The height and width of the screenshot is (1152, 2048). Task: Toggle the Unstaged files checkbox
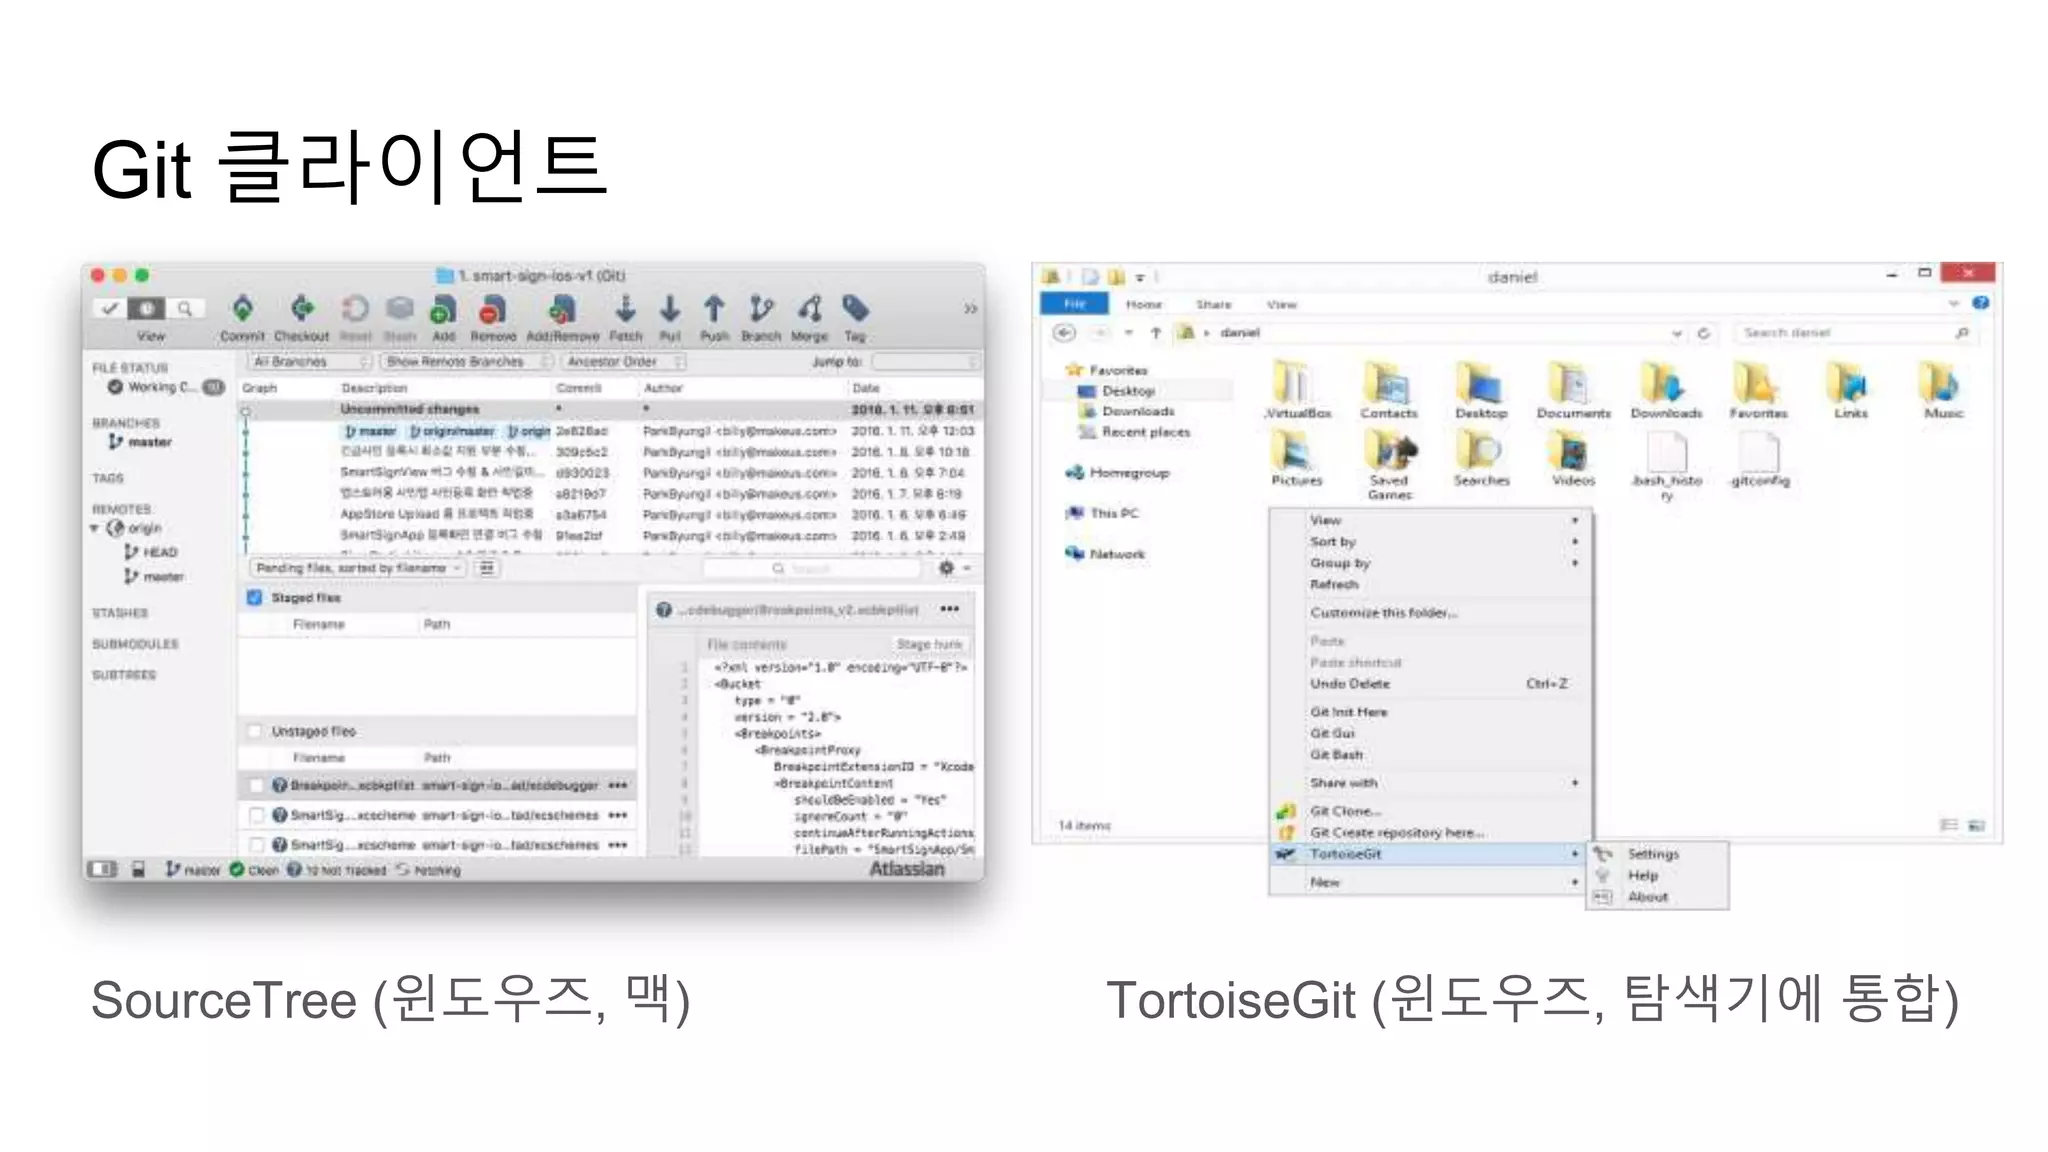[x=255, y=731]
